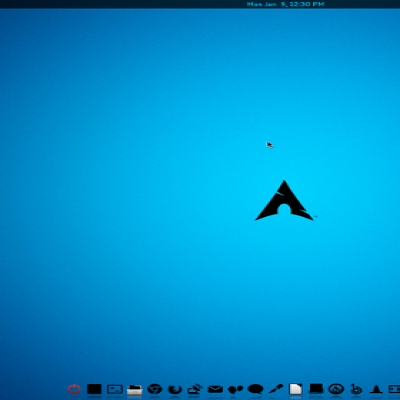
Task: Launch the terminal from the dock
Action: click(x=115, y=389)
